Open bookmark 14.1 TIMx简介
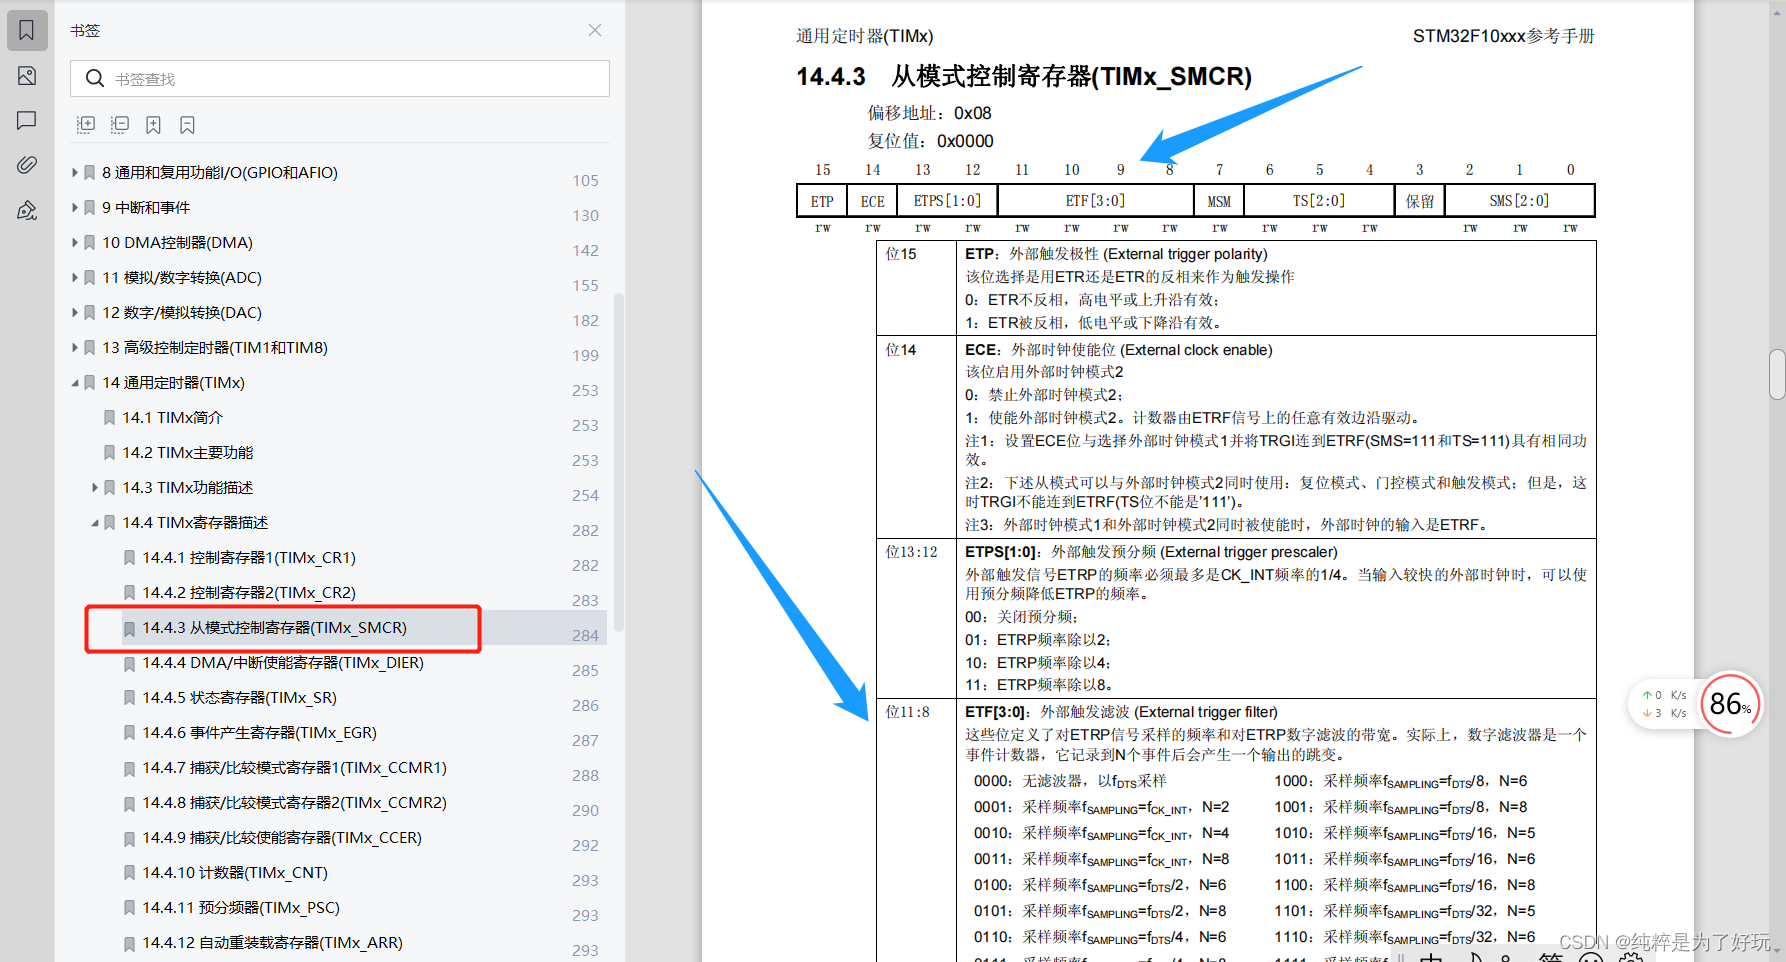This screenshot has height=962, width=1786. [172, 417]
